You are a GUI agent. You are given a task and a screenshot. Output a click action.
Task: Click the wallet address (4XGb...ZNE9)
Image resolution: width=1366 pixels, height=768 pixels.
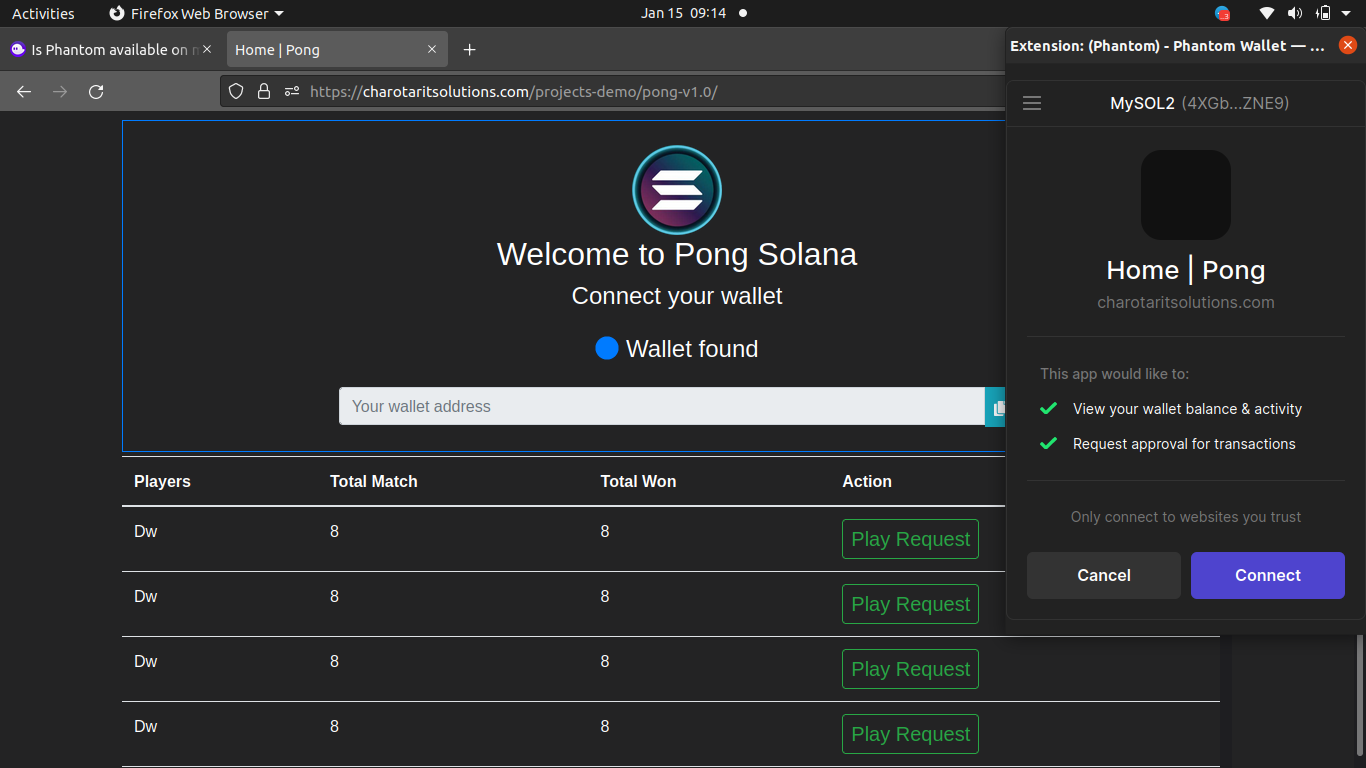1235,103
